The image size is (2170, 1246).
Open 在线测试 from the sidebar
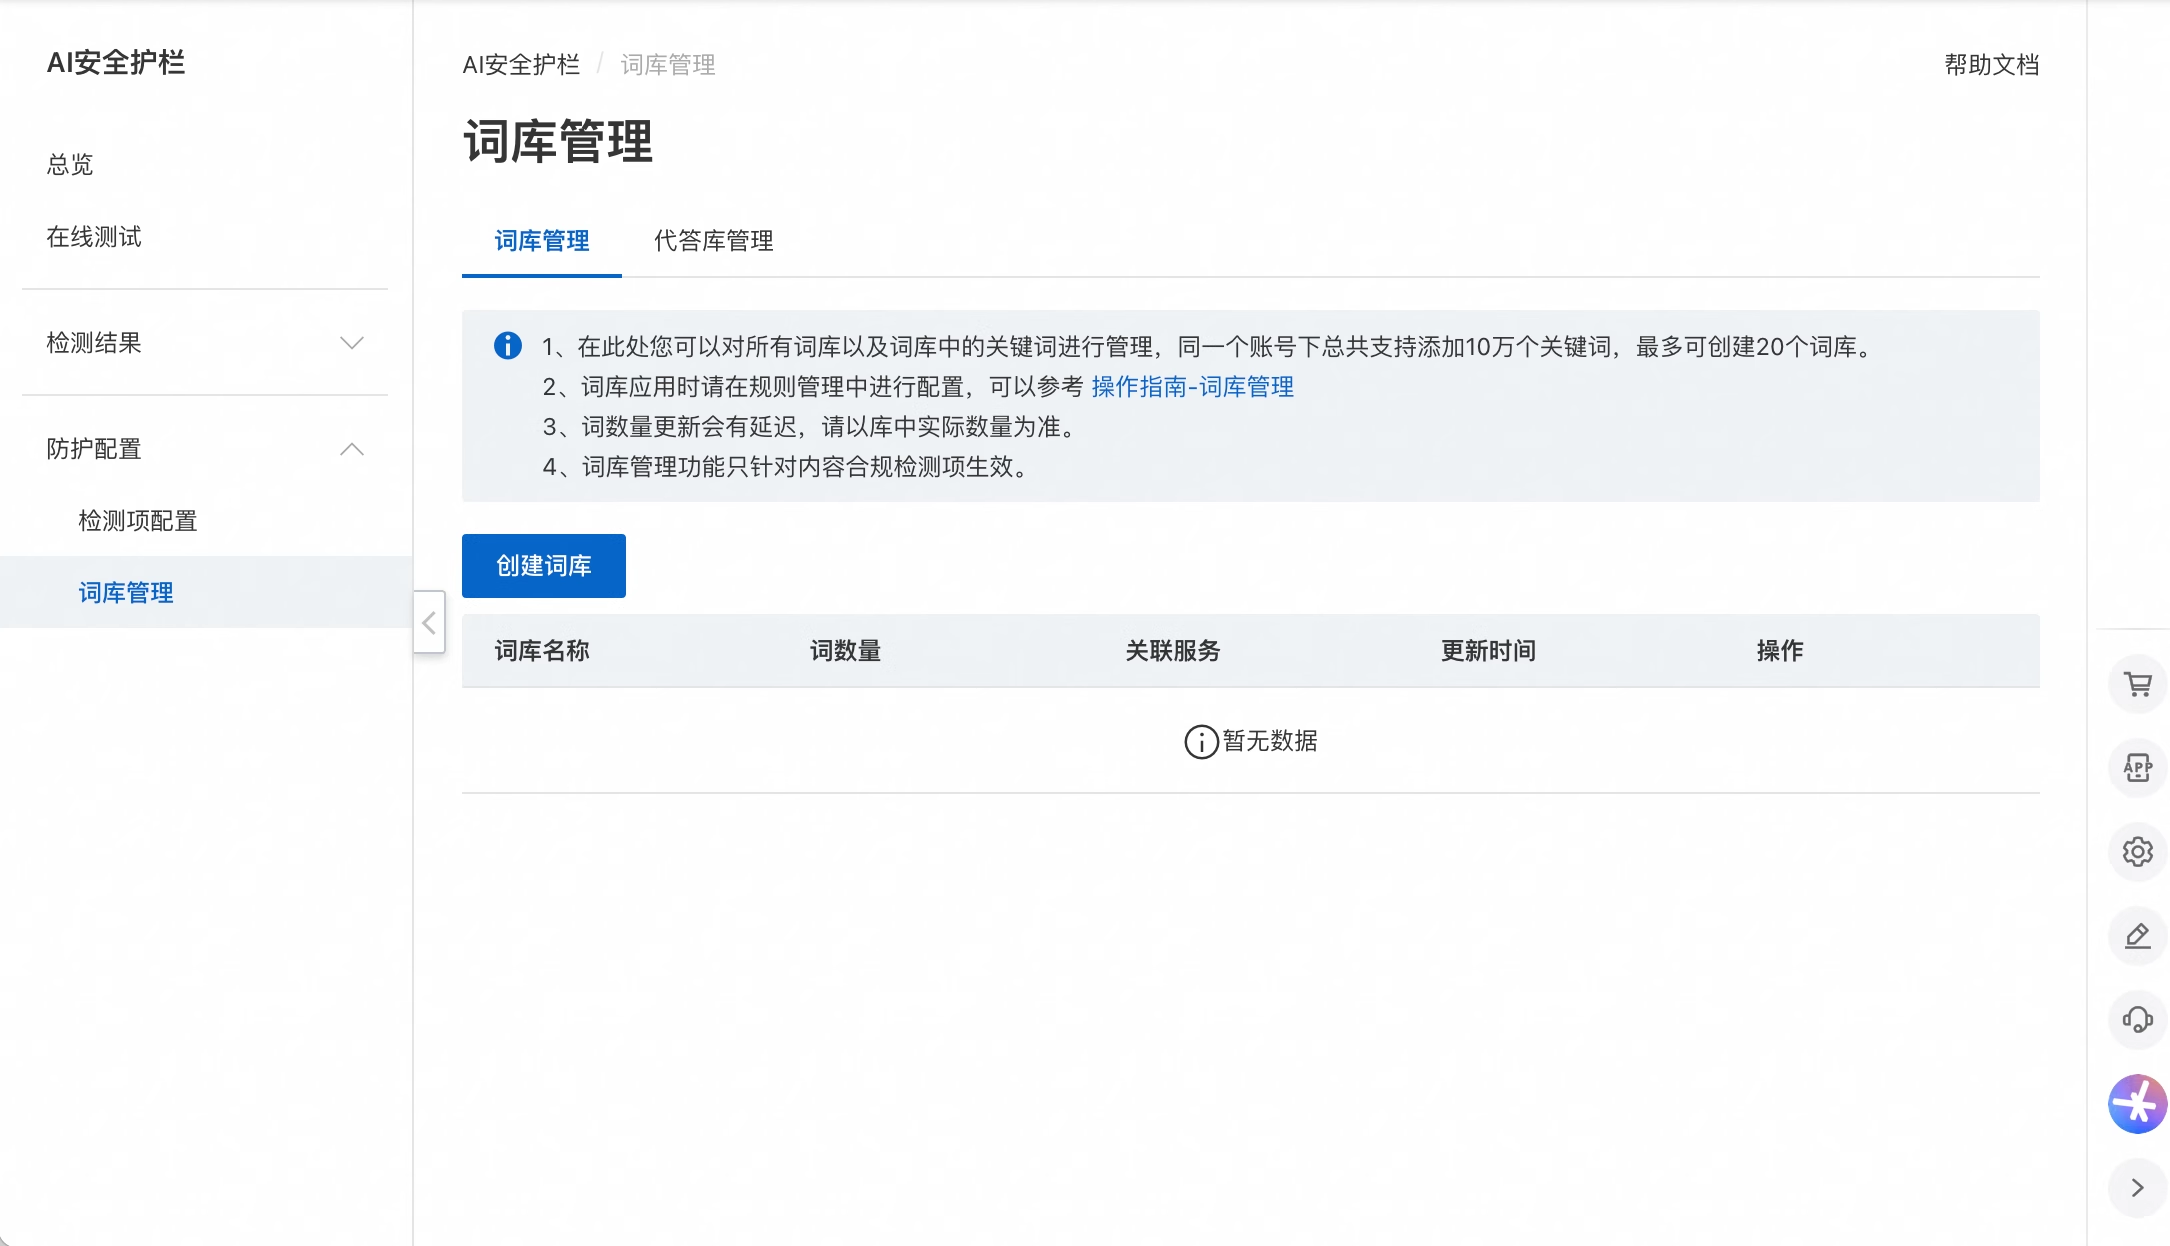pos(95,237)
